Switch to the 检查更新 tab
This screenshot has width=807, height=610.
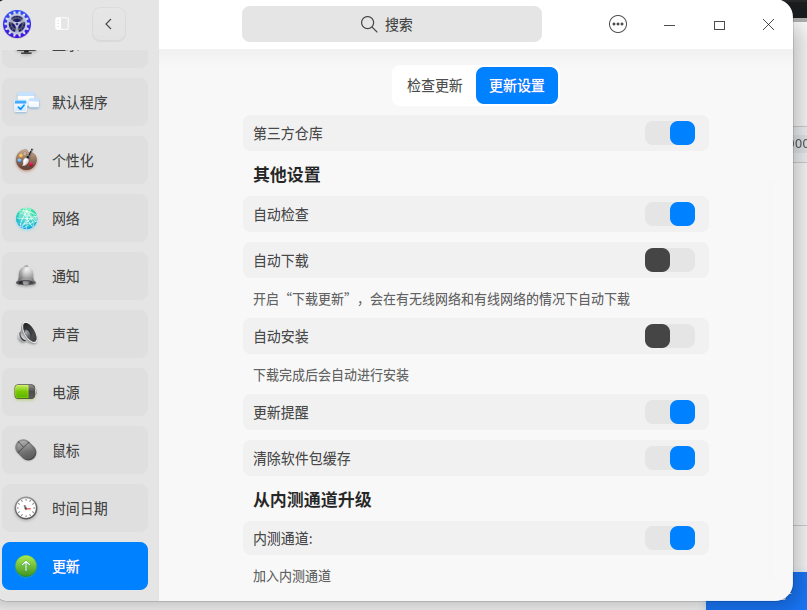point(434,85)
